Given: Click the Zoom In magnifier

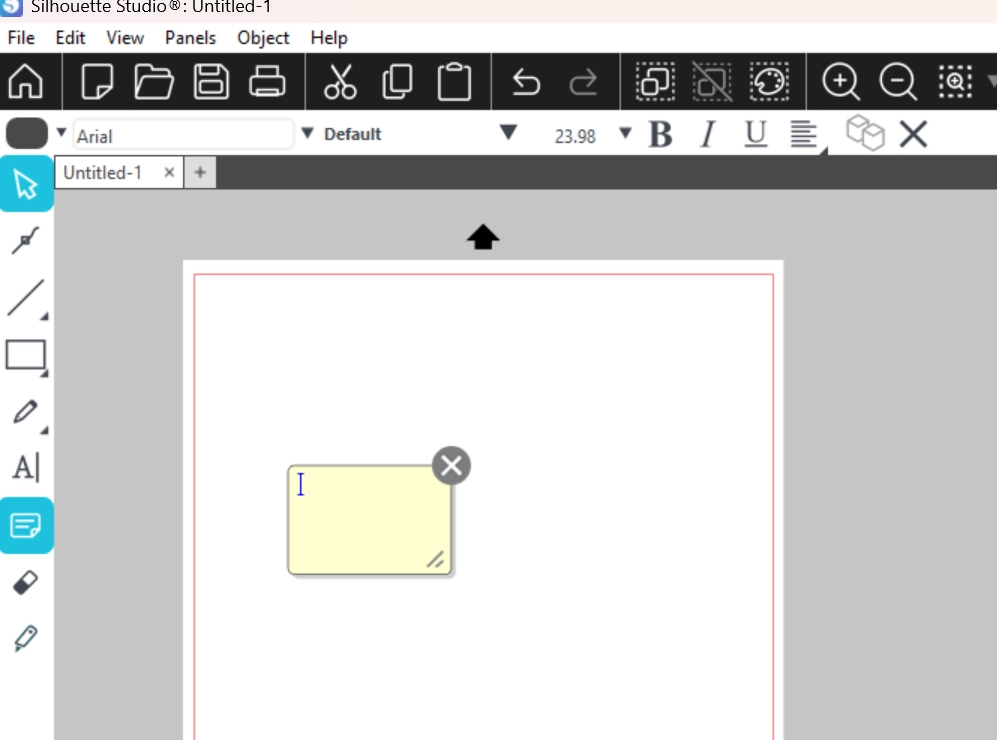Looking at the screenshot, I should pyautogui.click(x=840, y=82).
